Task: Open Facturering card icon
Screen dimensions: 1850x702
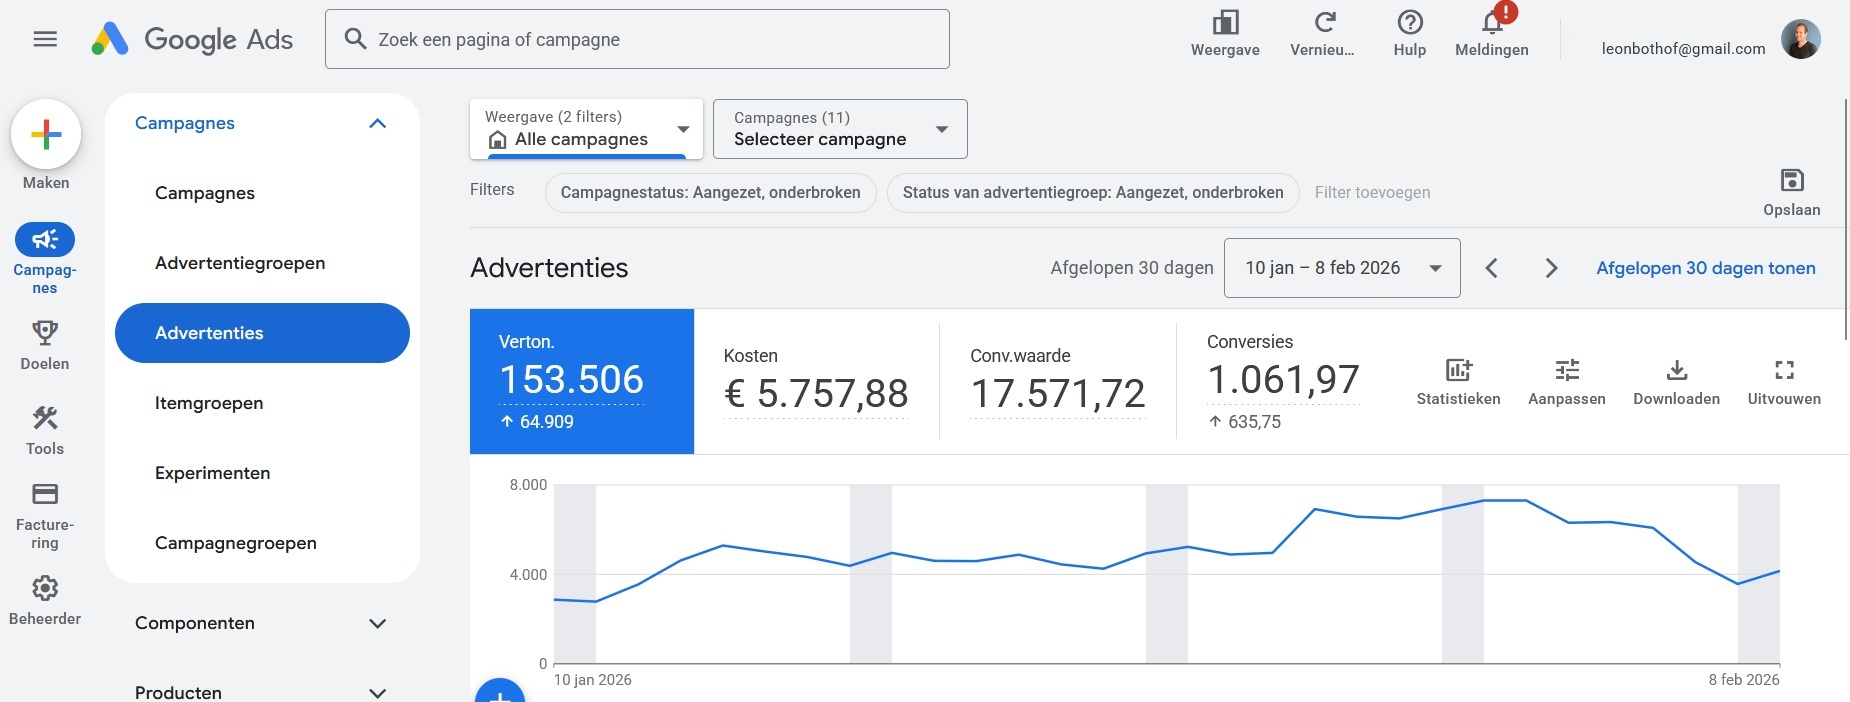Action: pos(45,494)
